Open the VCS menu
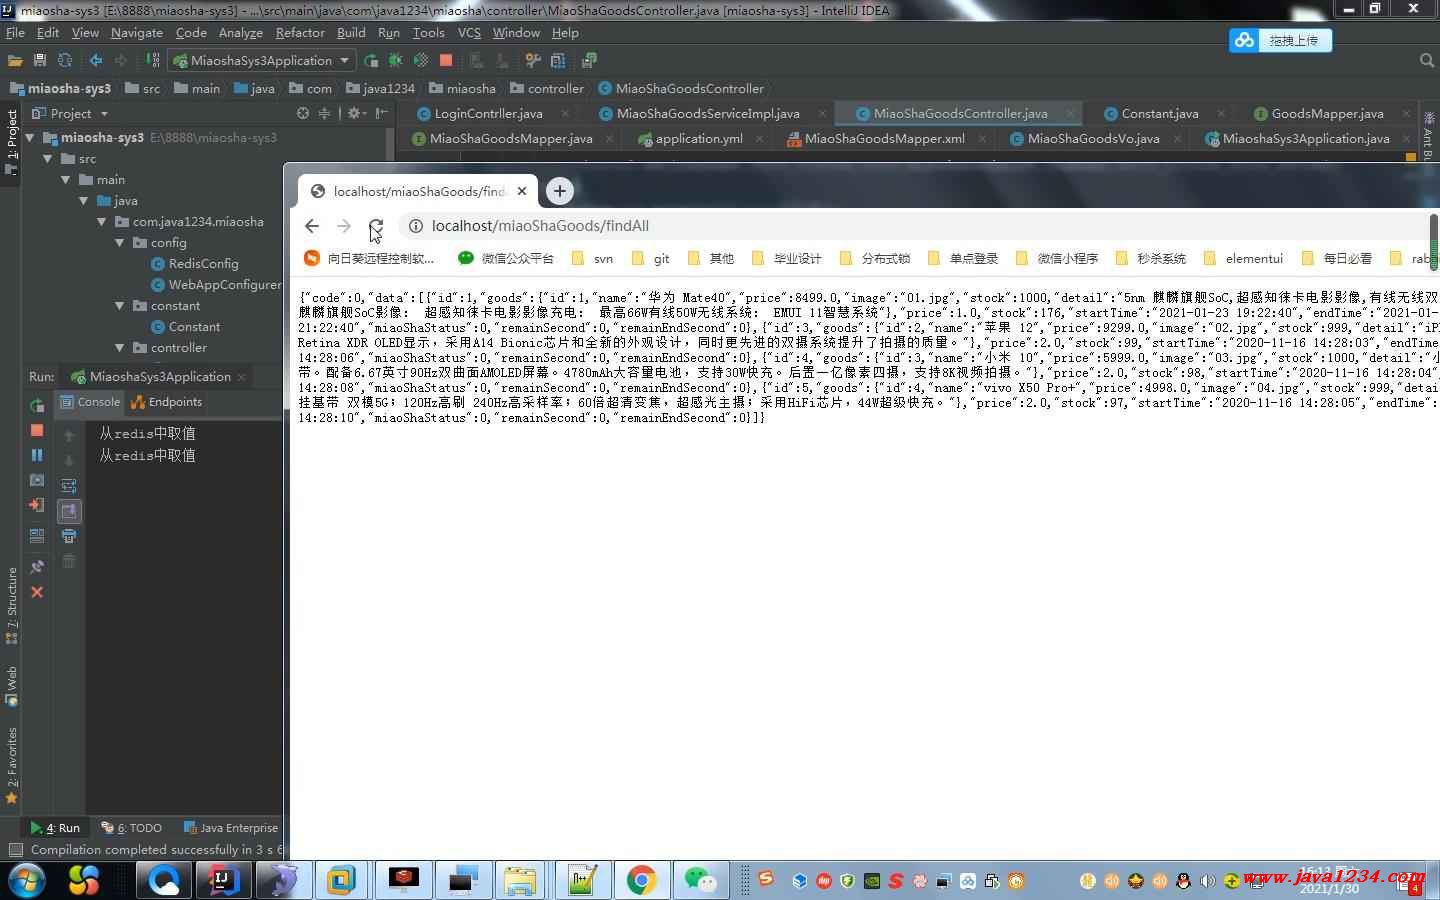Viewport: 1440px width, 900px height. pos(469,32)
